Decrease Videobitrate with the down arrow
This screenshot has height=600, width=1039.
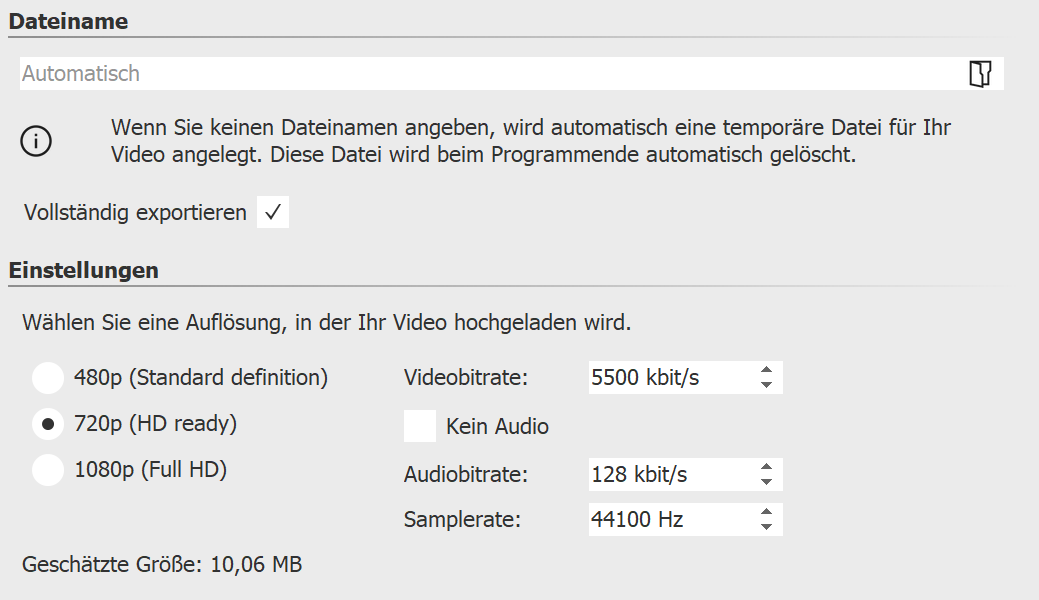766,384
